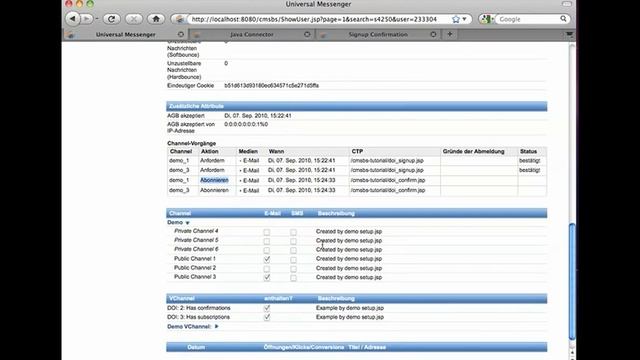Go forward with the browser forward arrow

86,19
